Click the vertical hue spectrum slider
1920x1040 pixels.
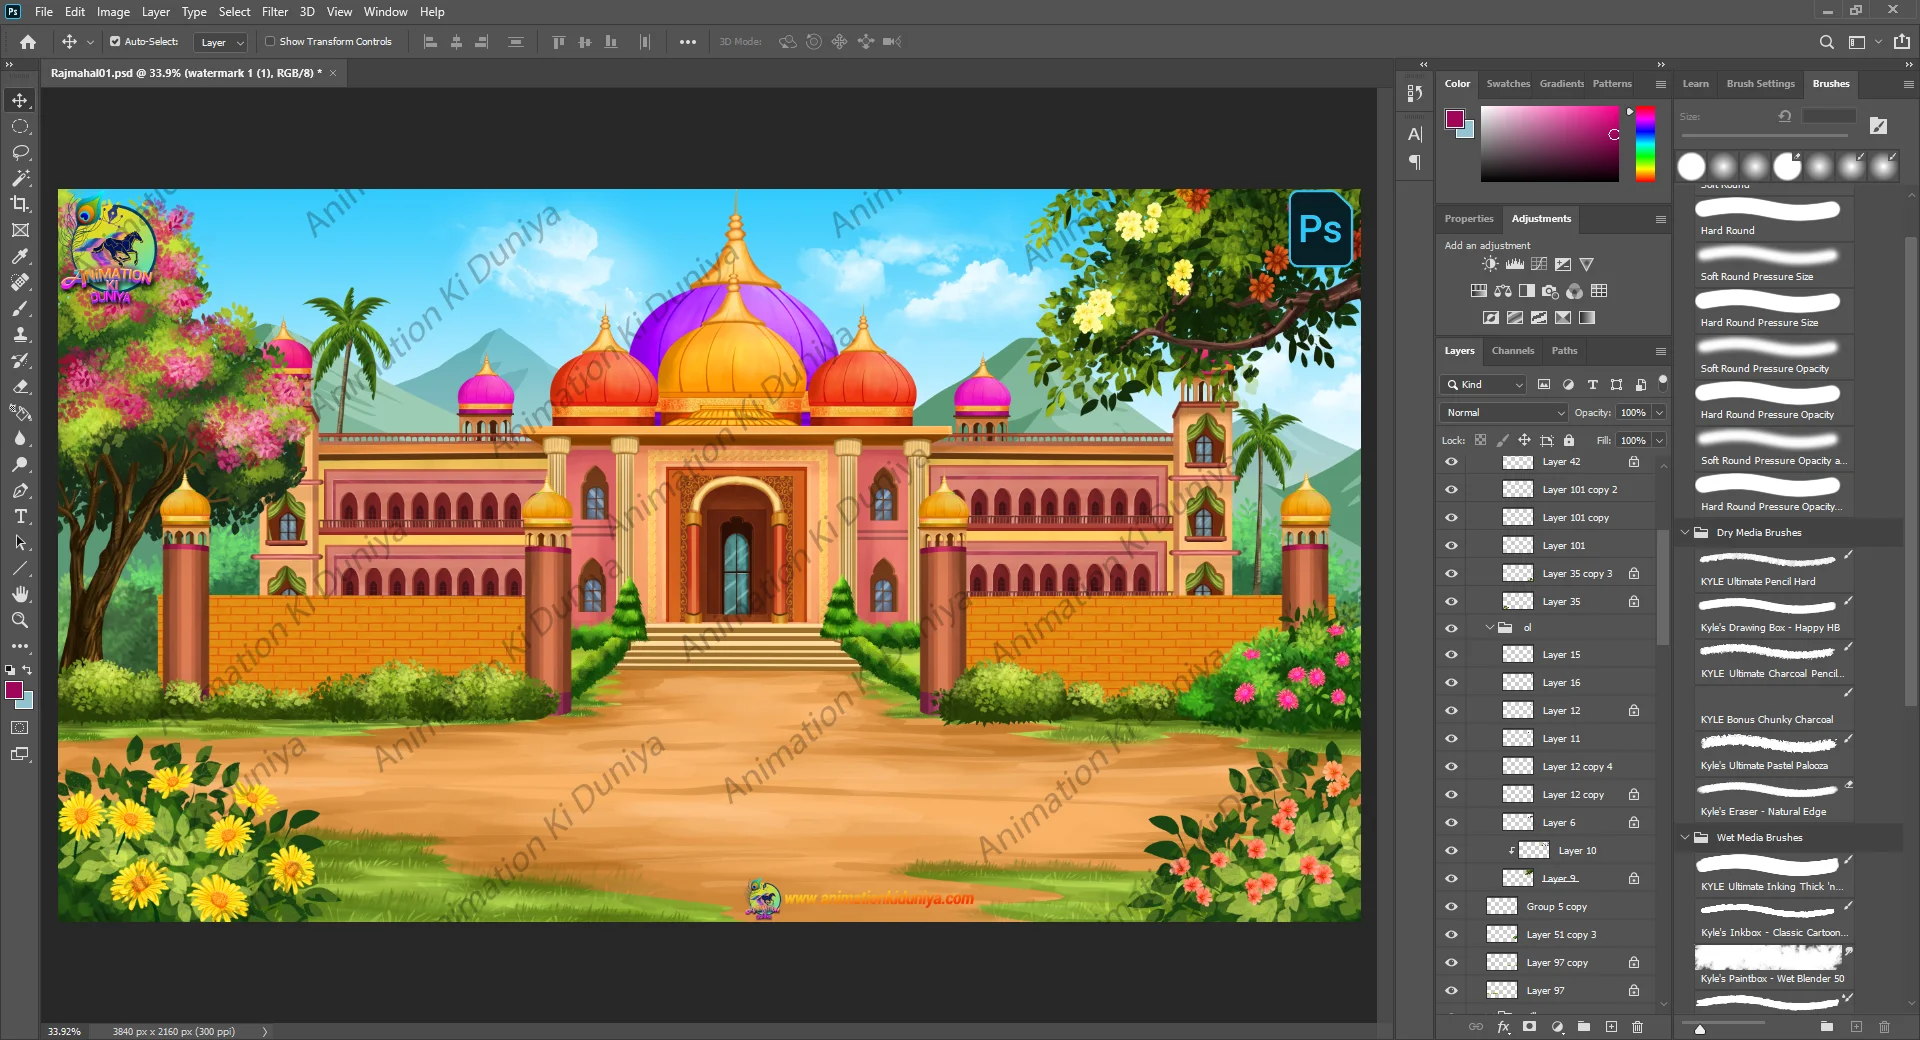1645,145
